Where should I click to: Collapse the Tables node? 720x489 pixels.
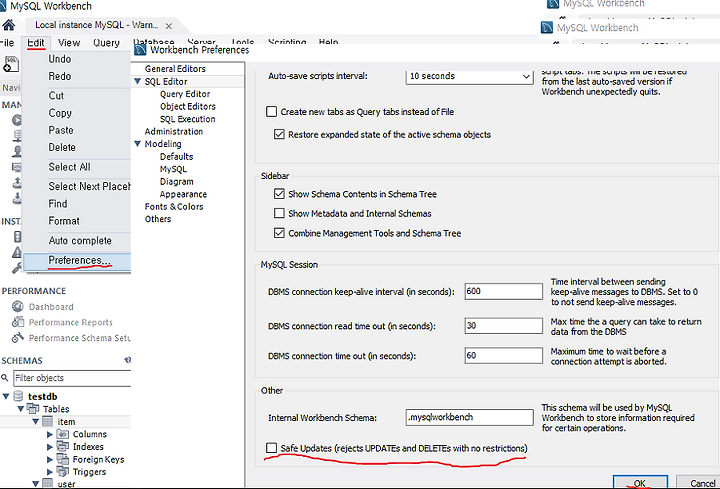coord(21,409)
